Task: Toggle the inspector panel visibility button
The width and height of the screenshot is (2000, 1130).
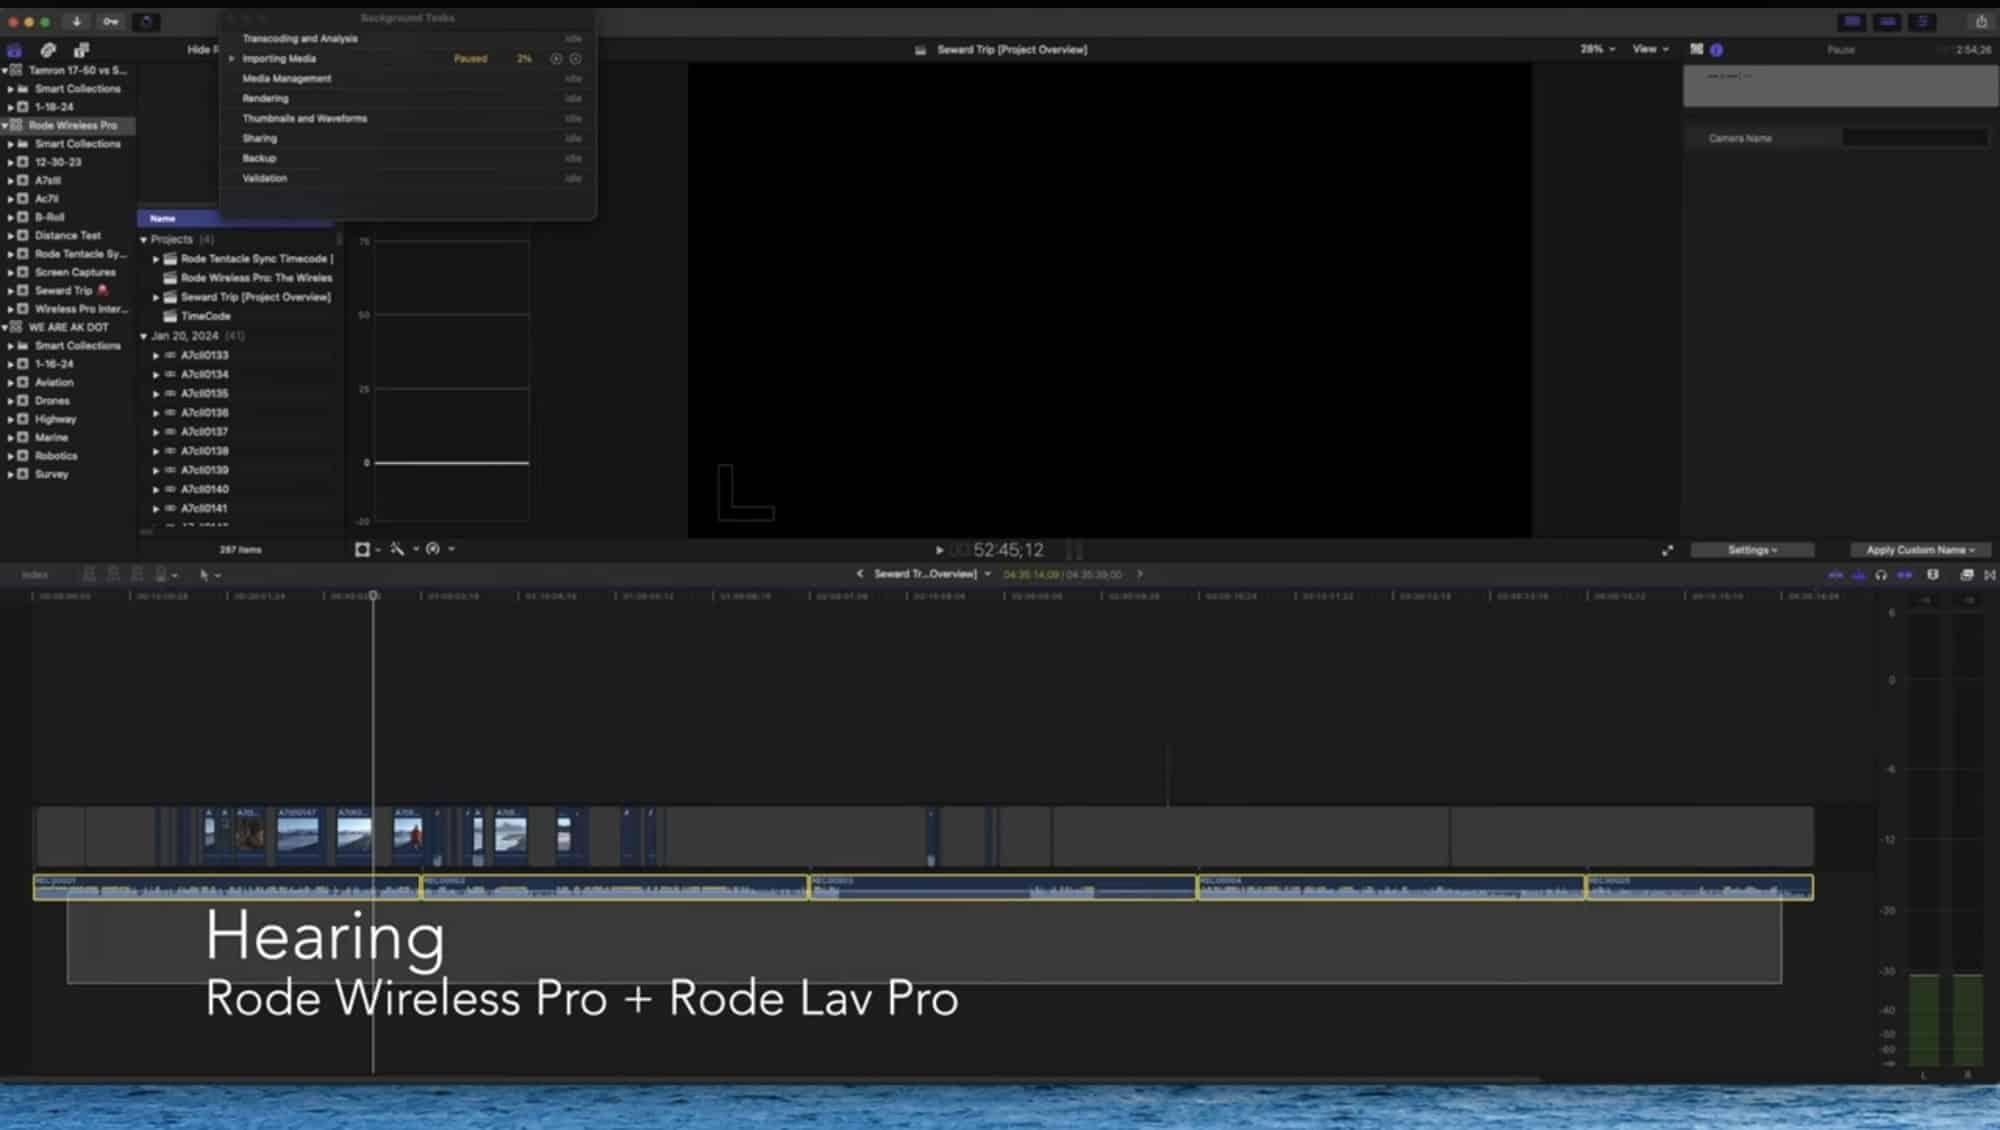Action: tap(1922, 21)
